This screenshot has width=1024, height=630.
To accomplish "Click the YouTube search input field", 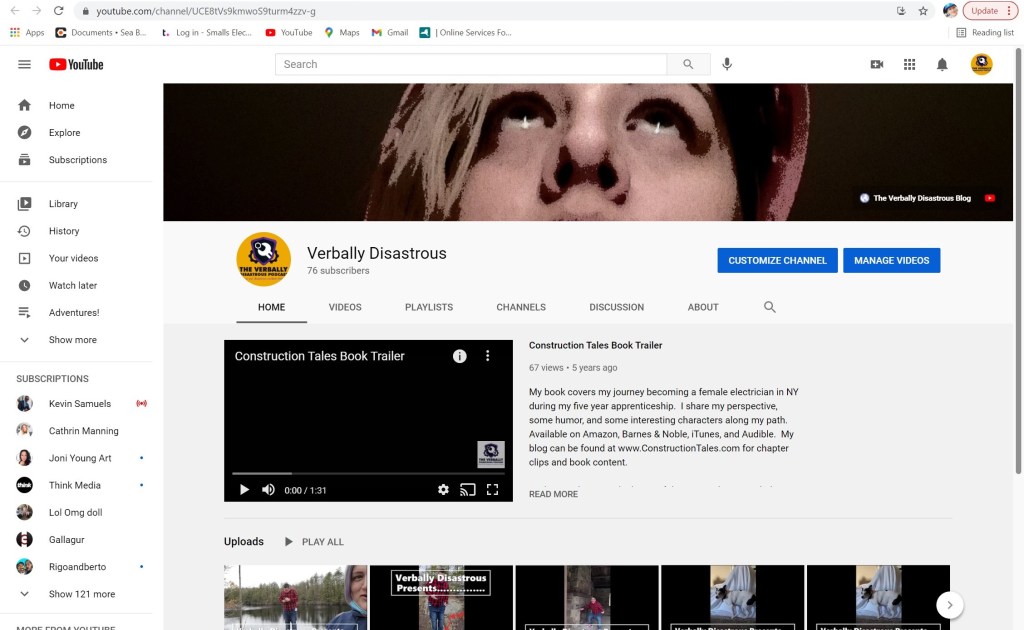I will 470,64.
